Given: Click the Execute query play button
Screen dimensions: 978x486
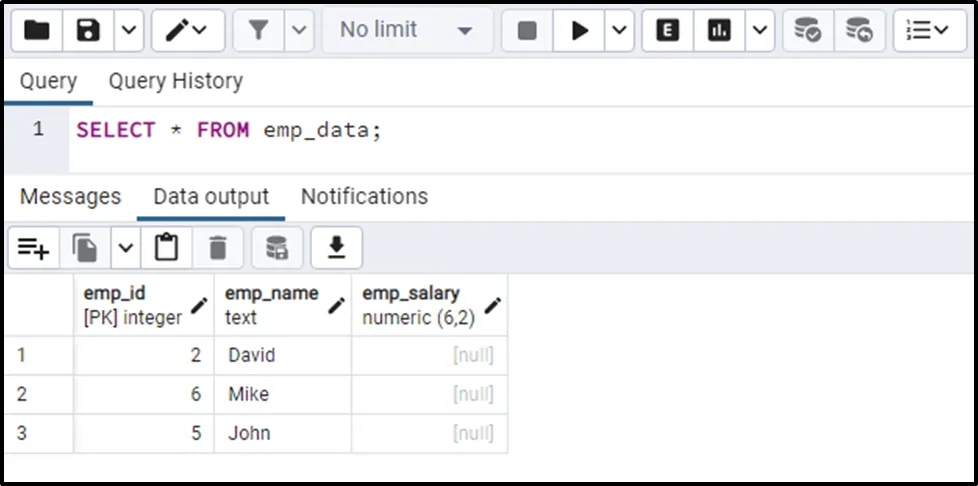Looking at the screenshot, I should (579, 31).
